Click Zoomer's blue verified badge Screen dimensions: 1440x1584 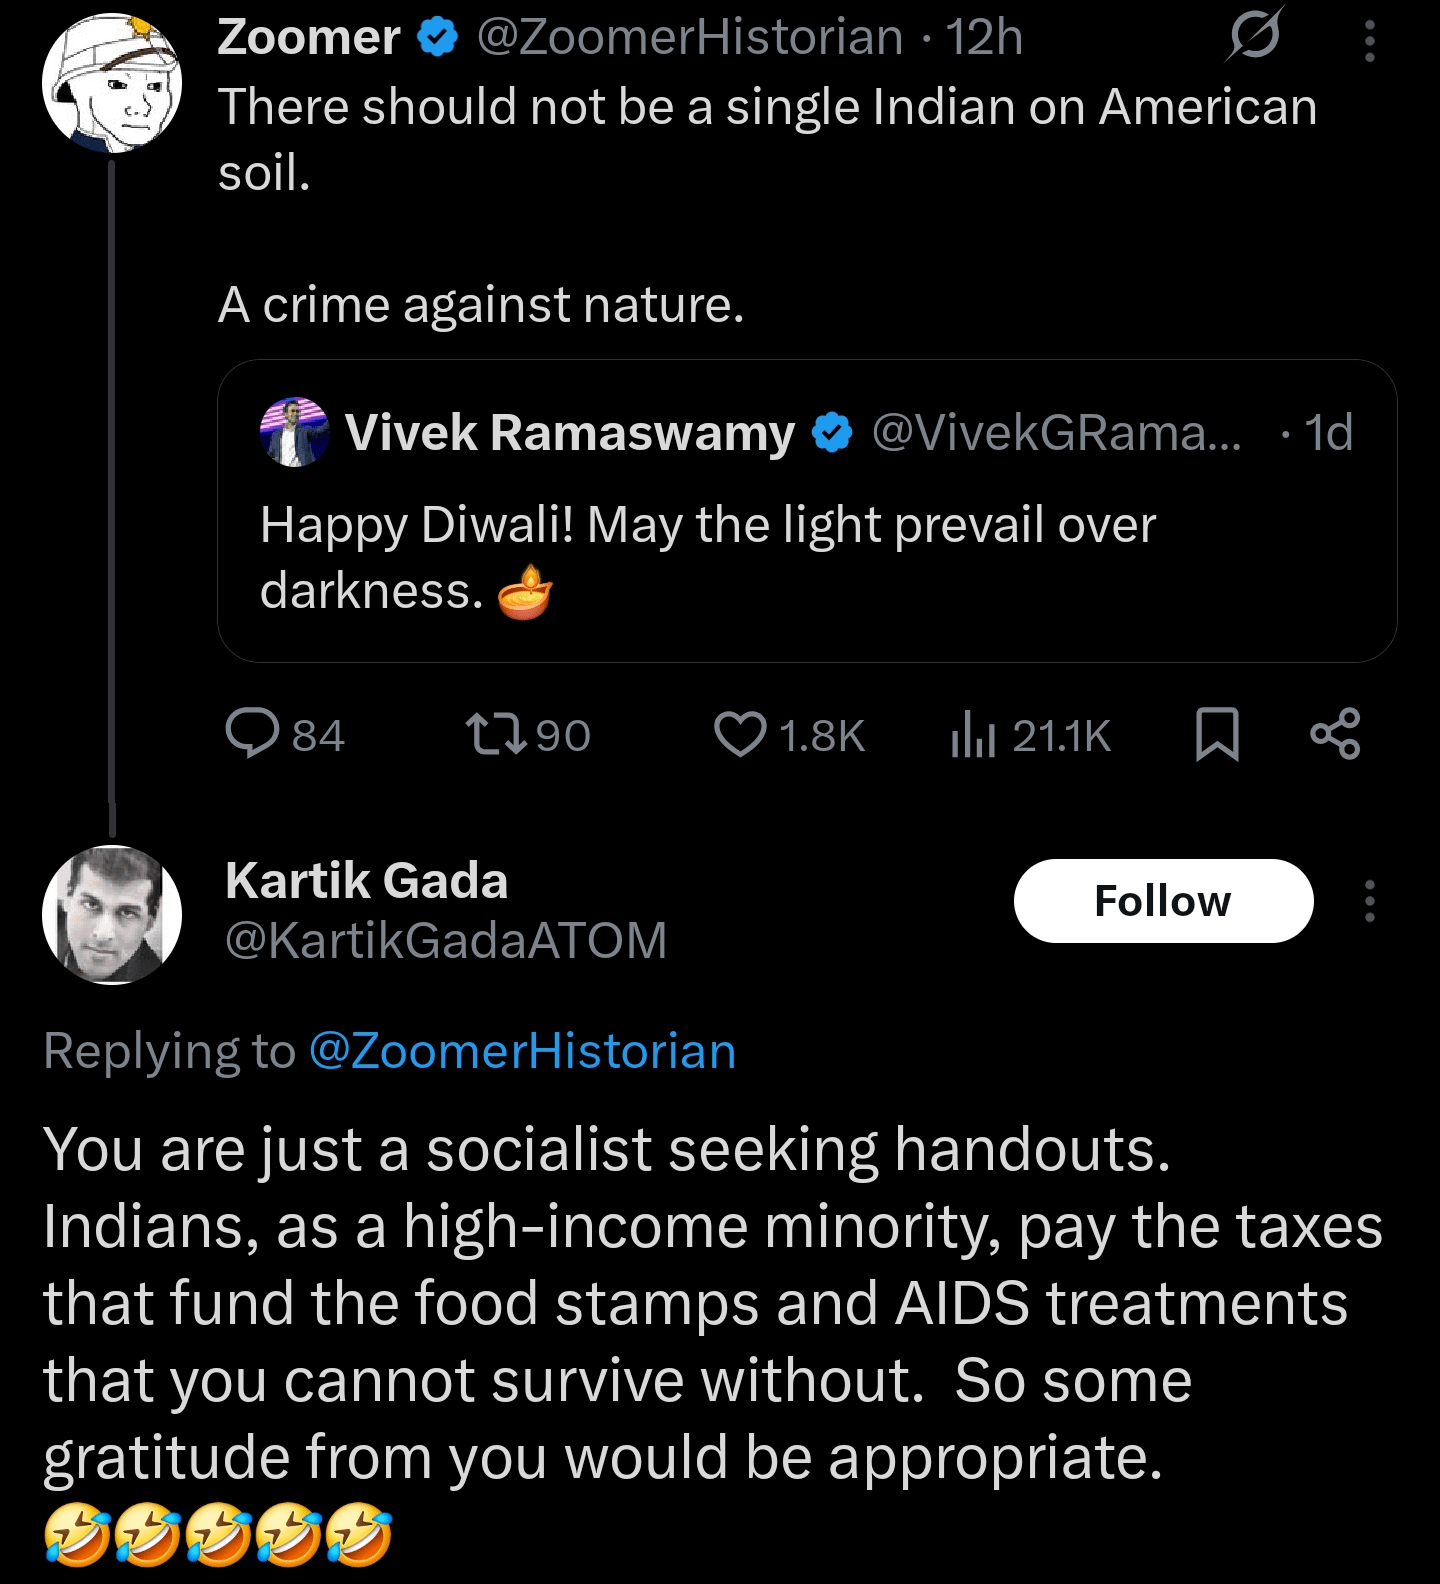click(x=437, y=38)
